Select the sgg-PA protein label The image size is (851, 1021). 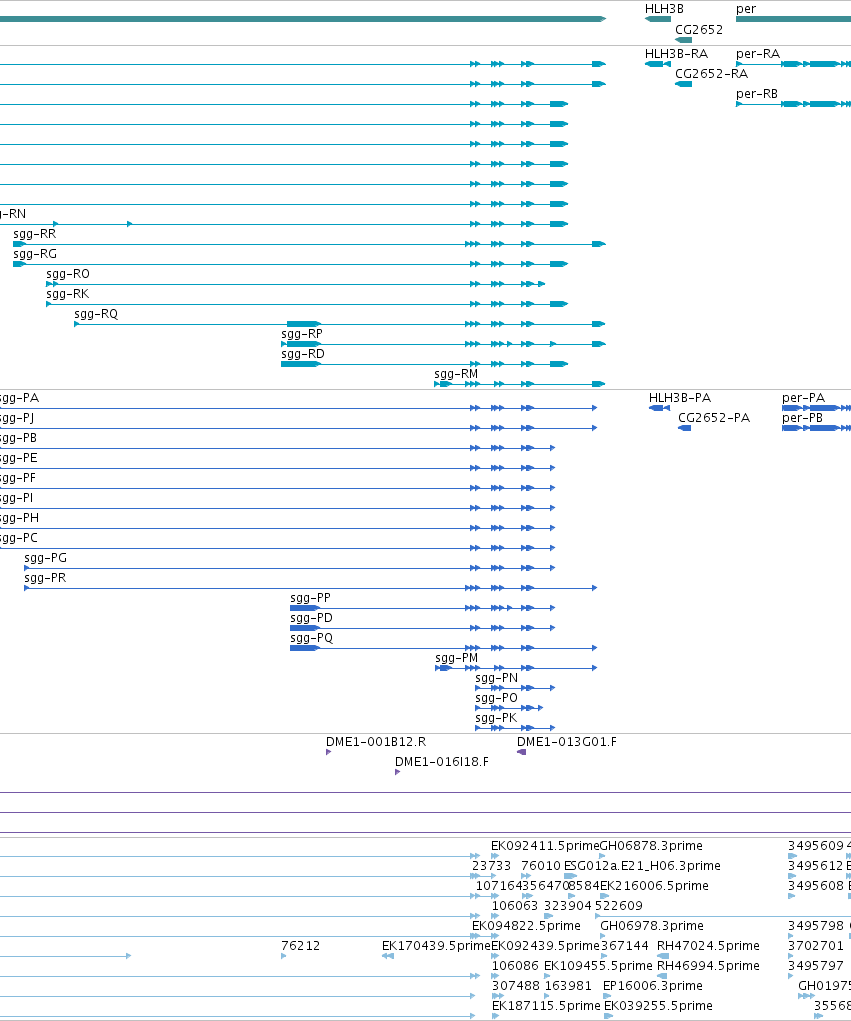point(18,398)
